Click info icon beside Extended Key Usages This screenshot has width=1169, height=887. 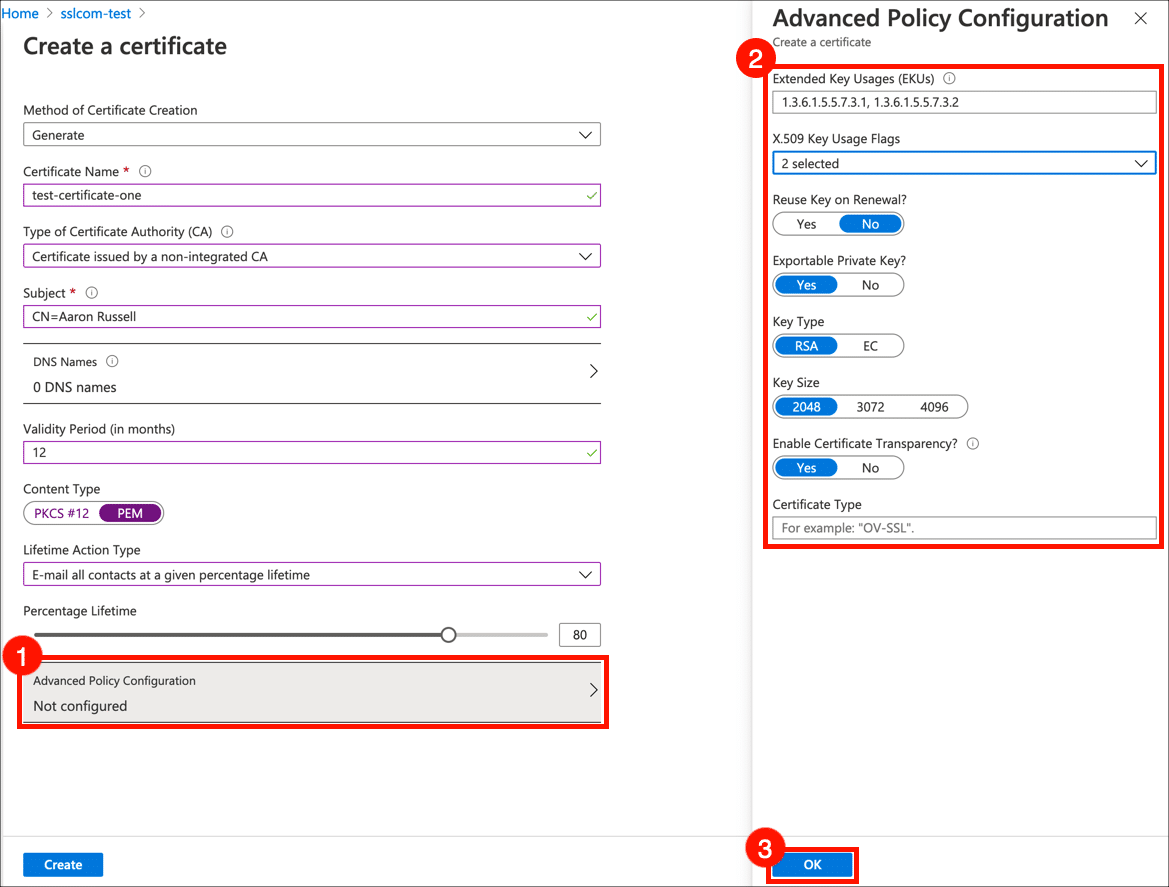click(x=950, y=78)
